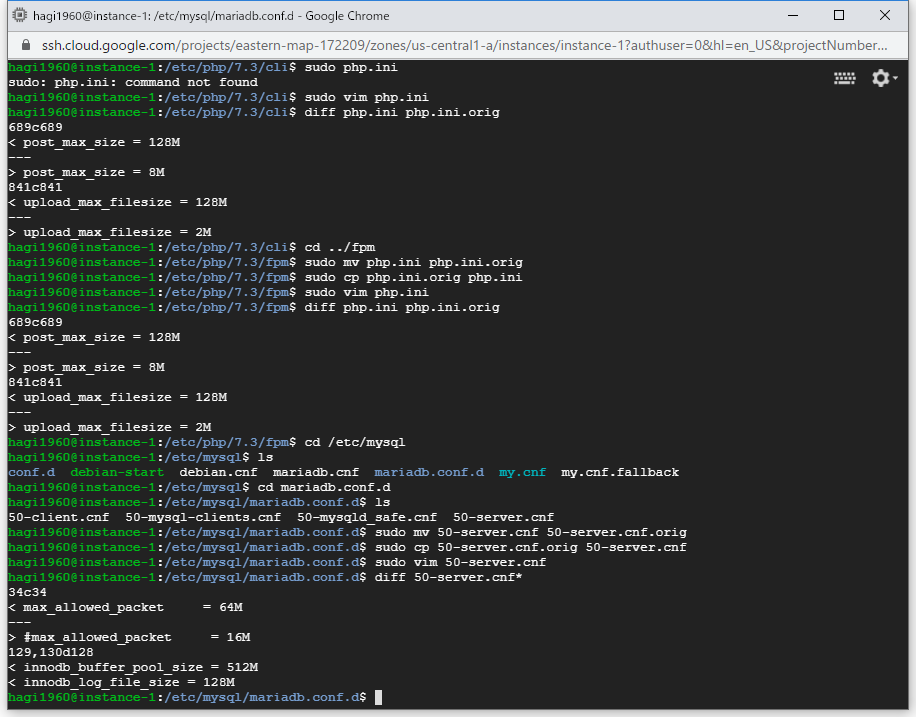Click 'cd mariadb.conf.d' command text

pos(324,487)
